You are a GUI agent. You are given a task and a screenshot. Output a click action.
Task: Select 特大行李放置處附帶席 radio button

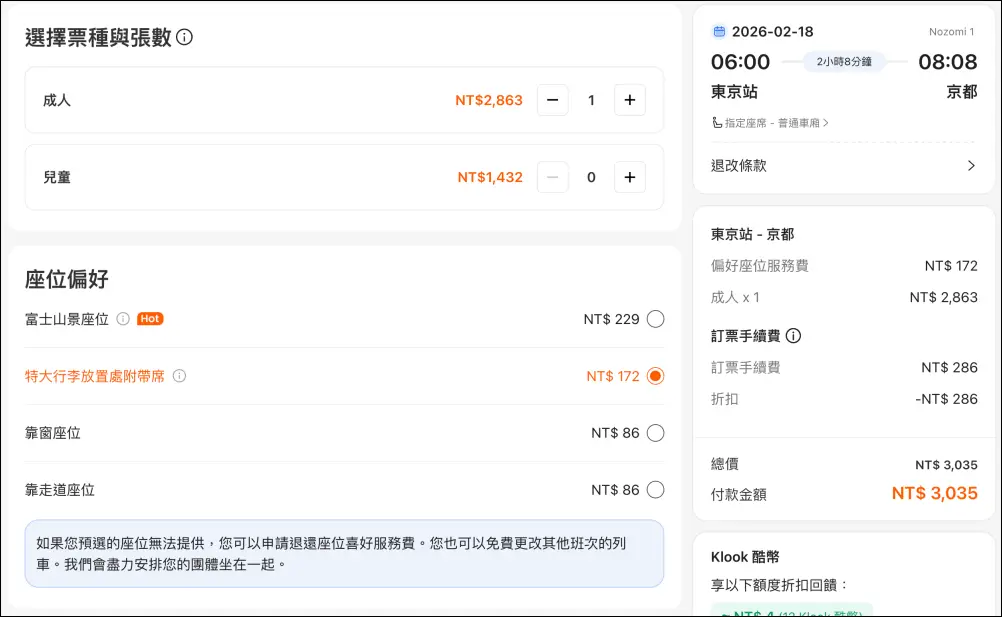point(655,376)
